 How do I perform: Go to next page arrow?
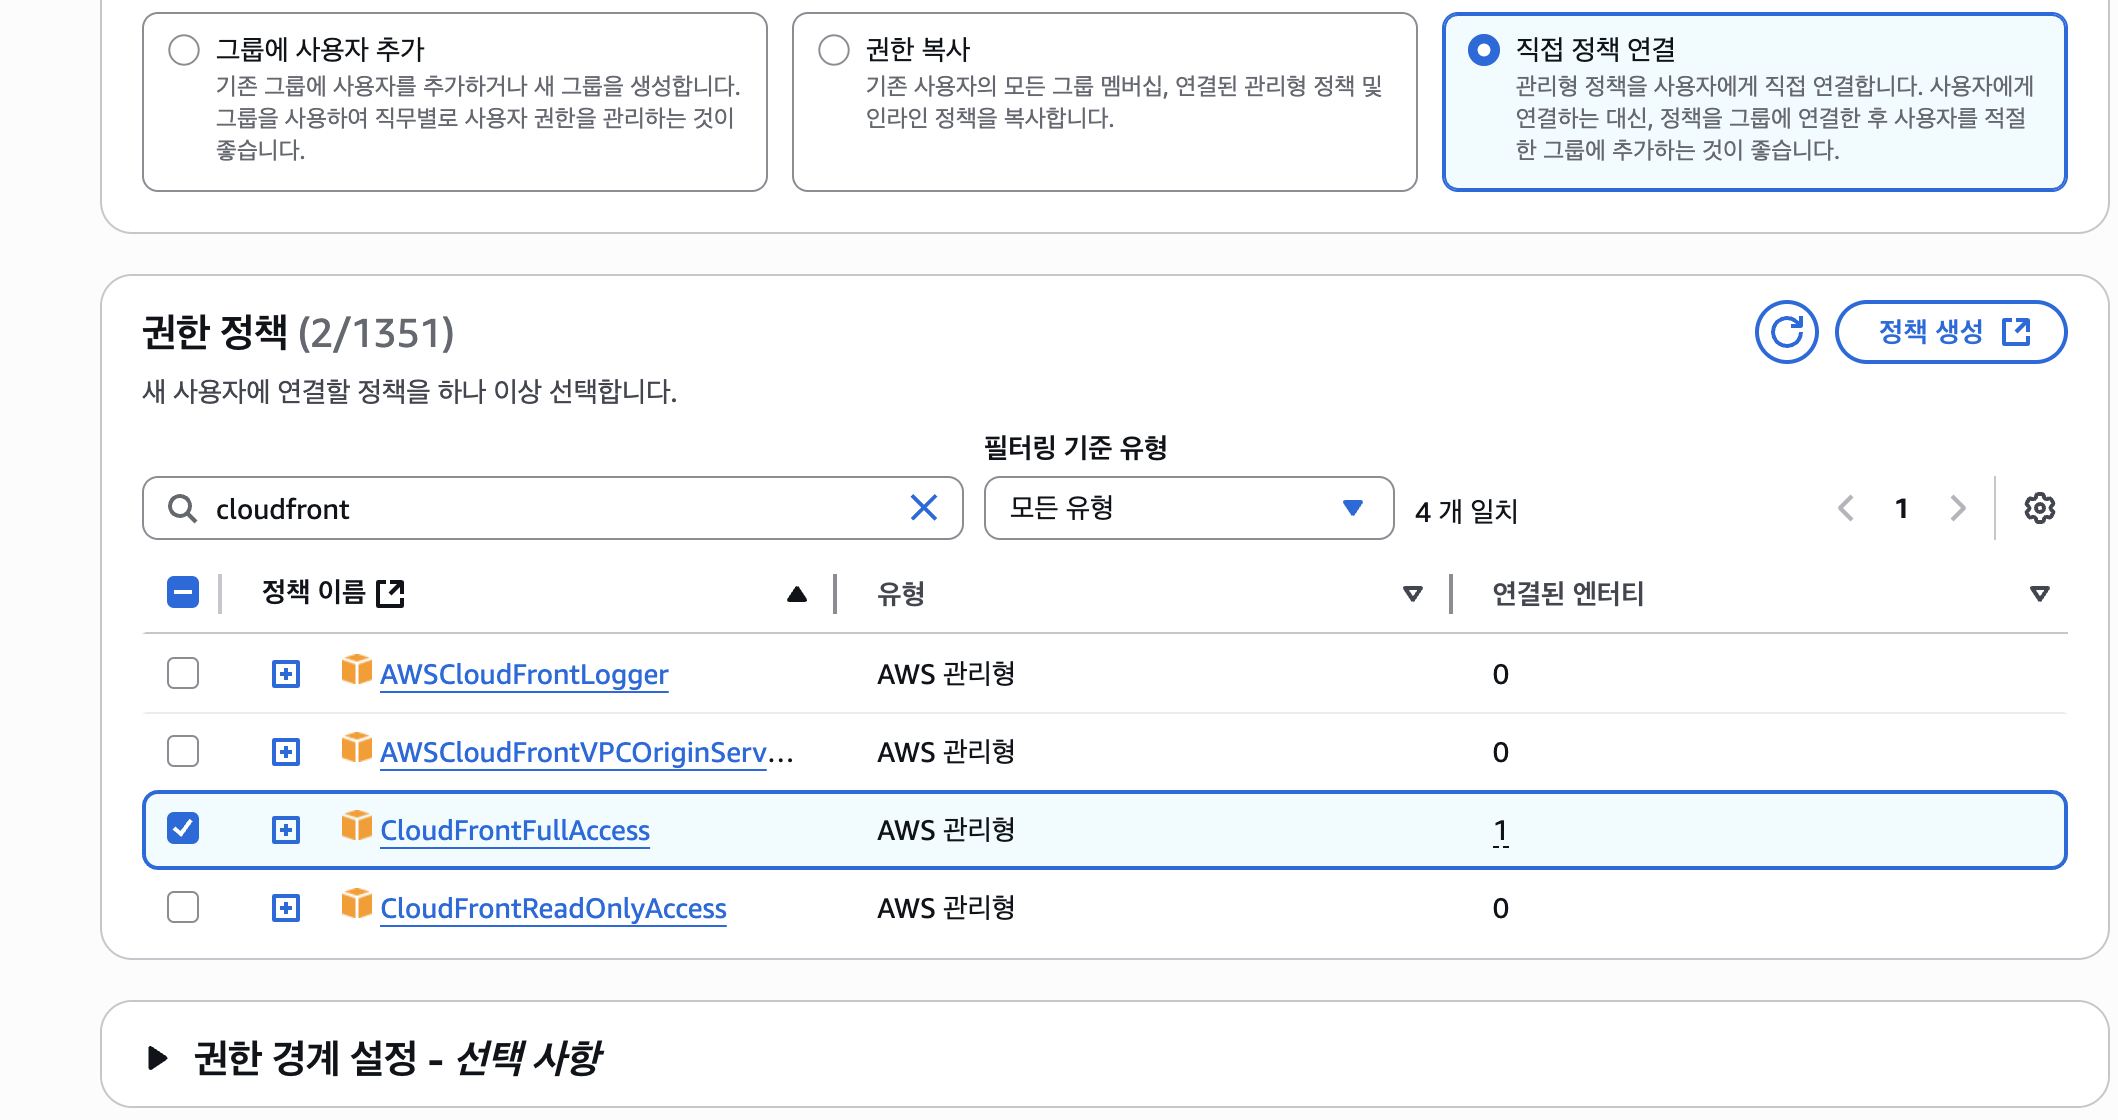1957,508
